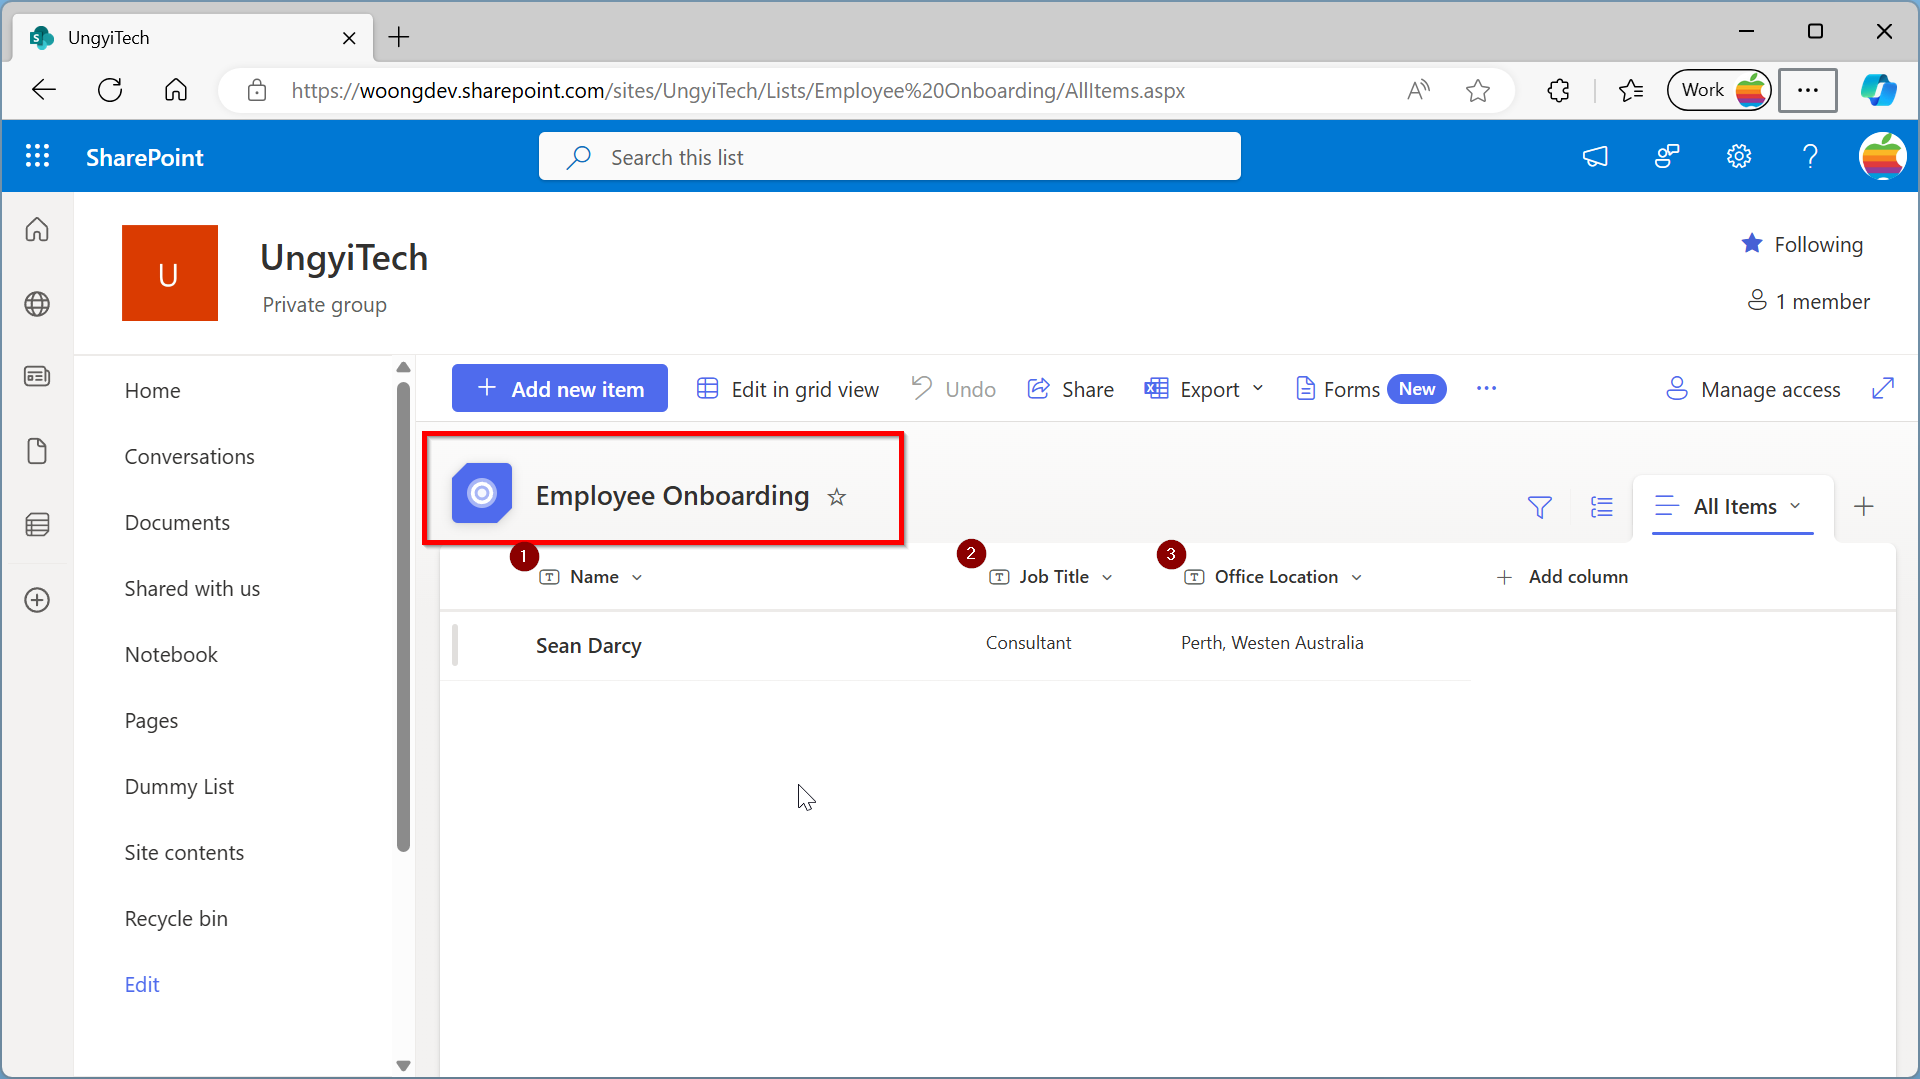Go to SharePoint home from left rail
Image resolution: width=1920 pixels, height=1079 pixels.
pyautogui.click(x=37, y=229)
